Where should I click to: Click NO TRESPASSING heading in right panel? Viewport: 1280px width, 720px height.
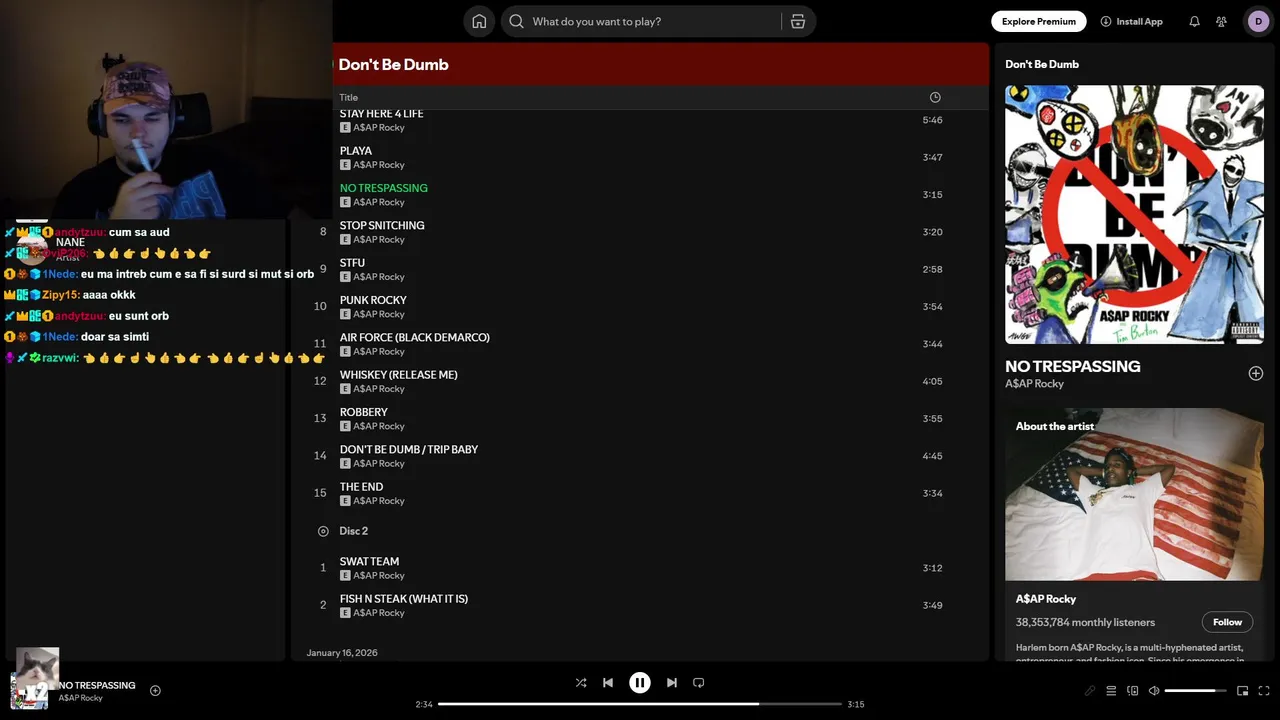pyautogui.click(x=1073, y=366)
